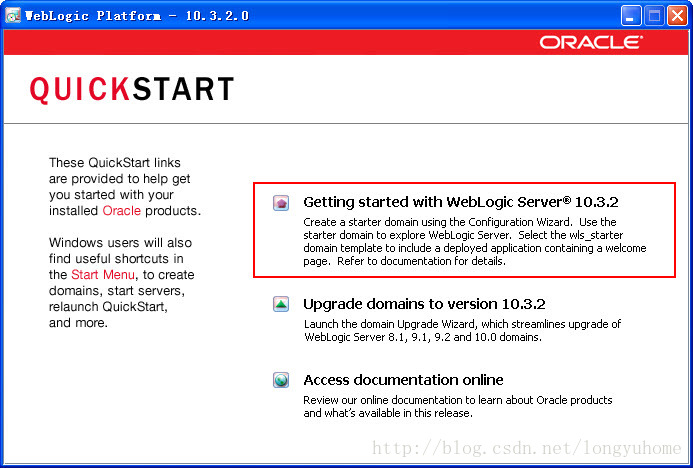Viewport: 693px width, 468px height.
Task: Click the Create a starter domain description text
Action: coord(475,241)
